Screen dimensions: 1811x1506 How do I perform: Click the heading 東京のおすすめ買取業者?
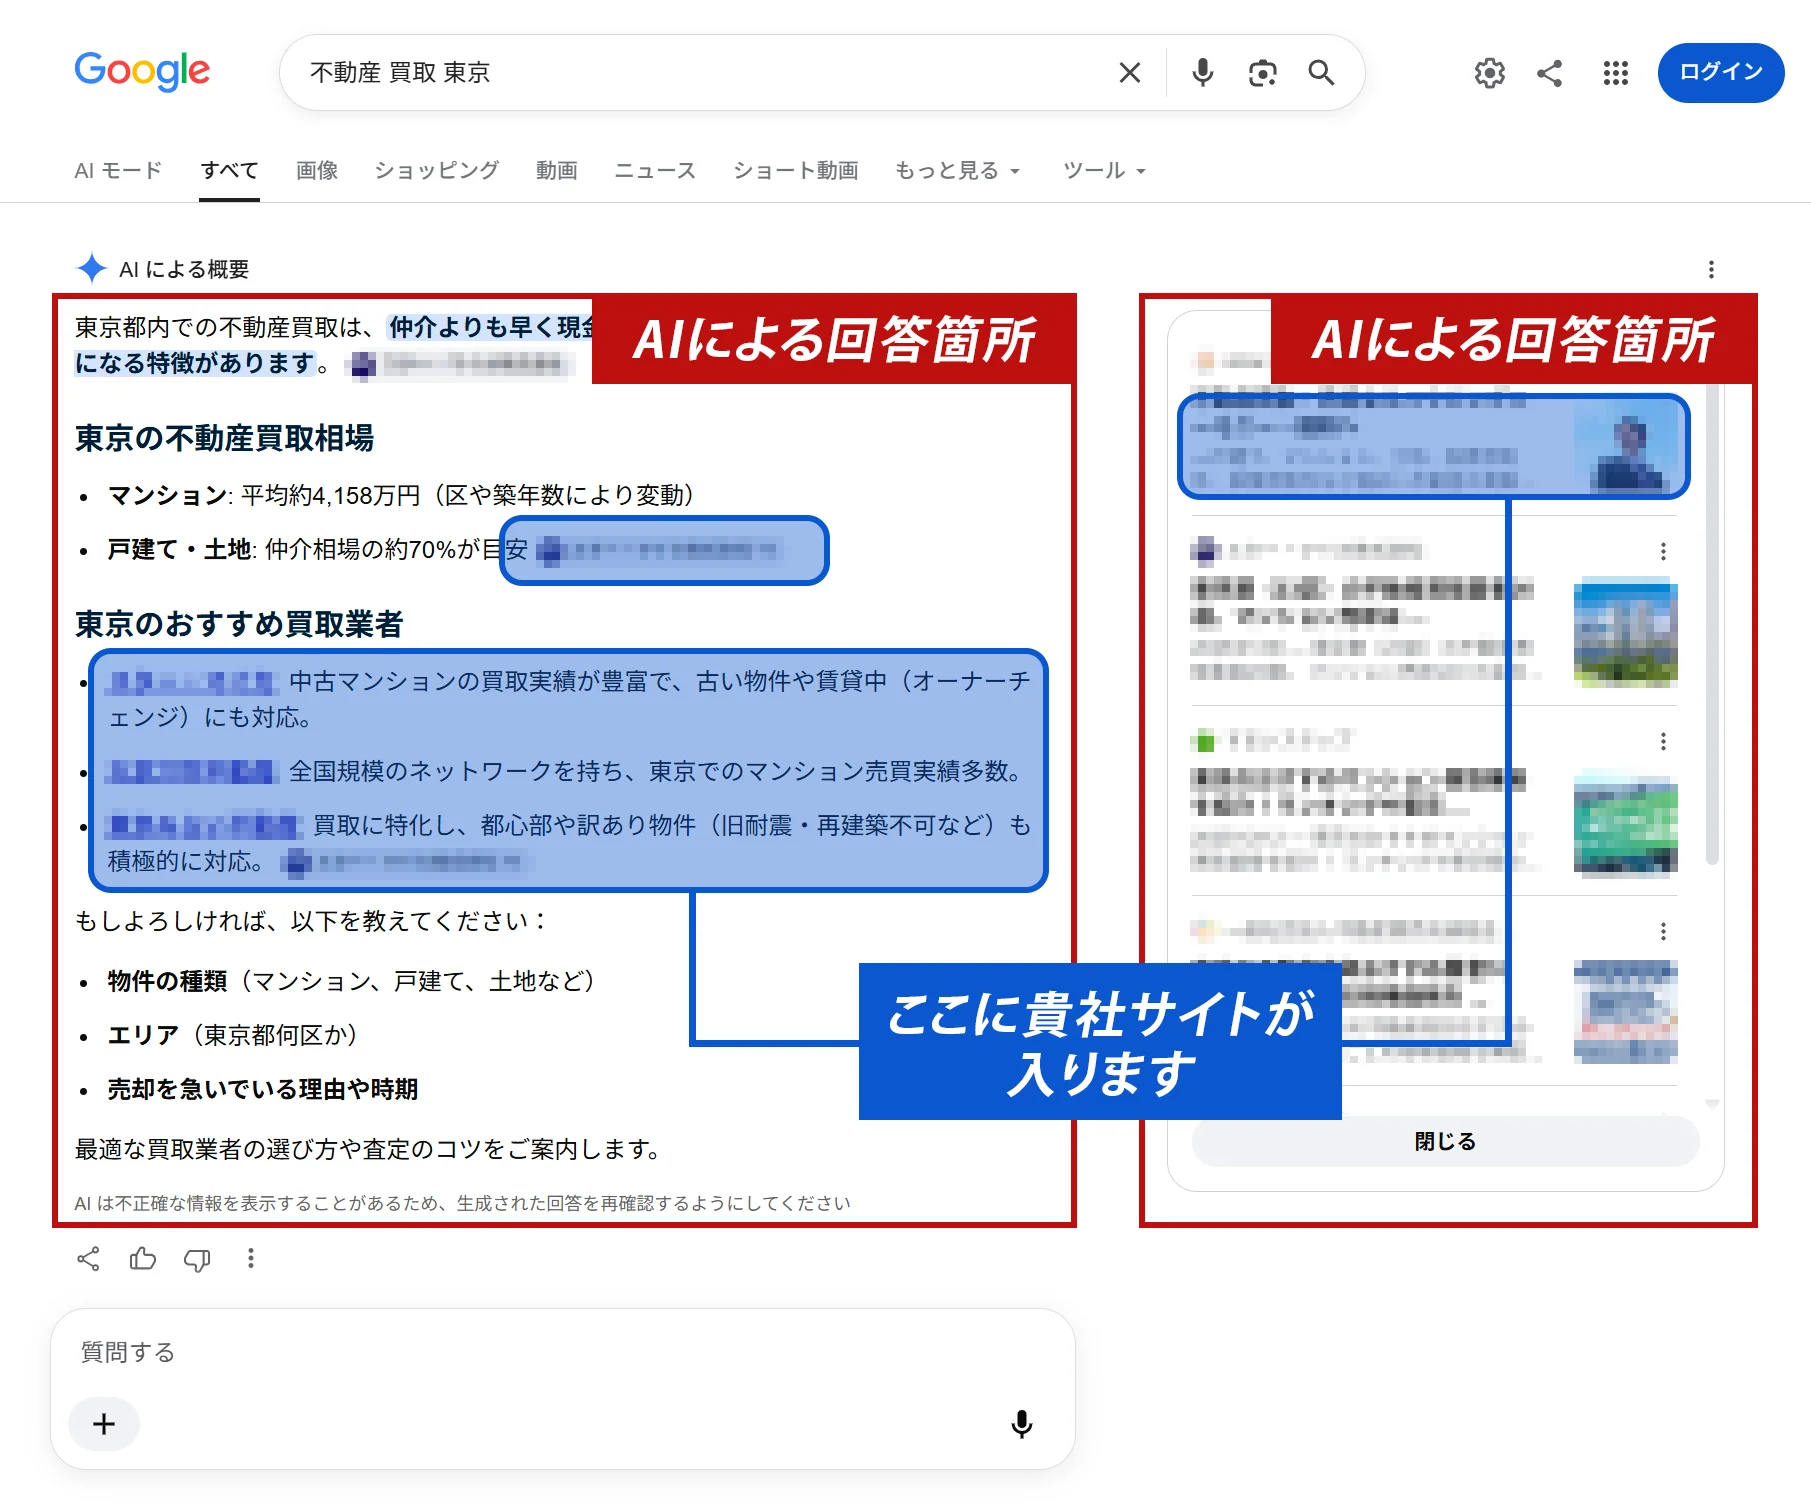pos(239,624)
